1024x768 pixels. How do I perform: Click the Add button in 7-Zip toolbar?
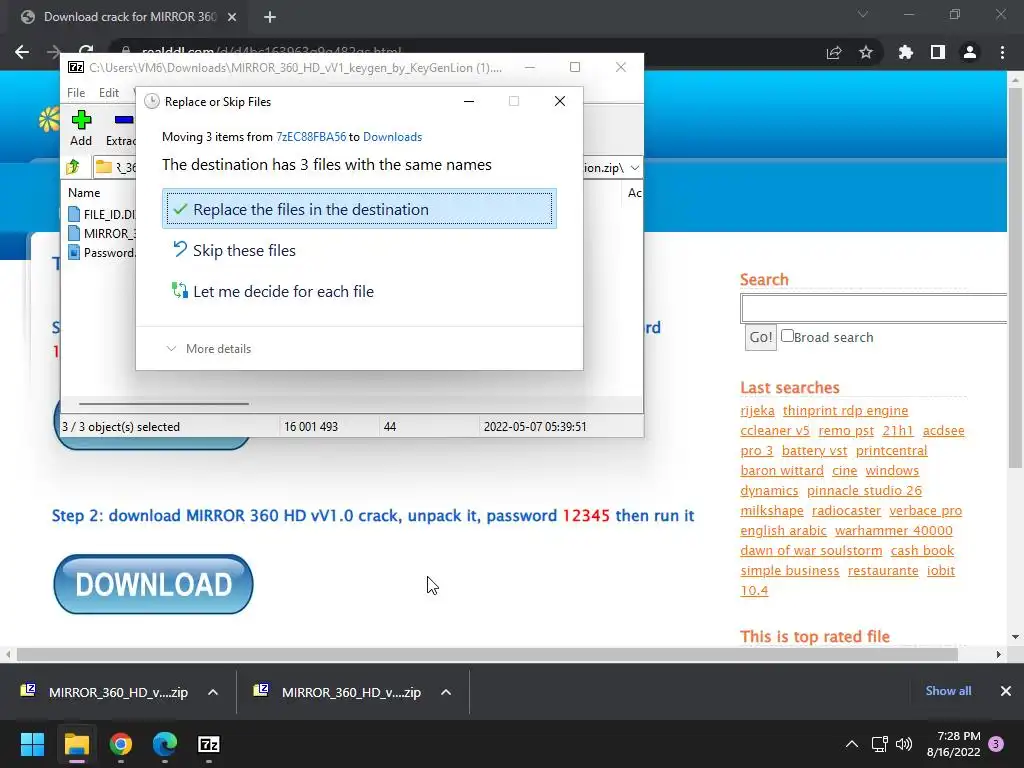[81, 128]
